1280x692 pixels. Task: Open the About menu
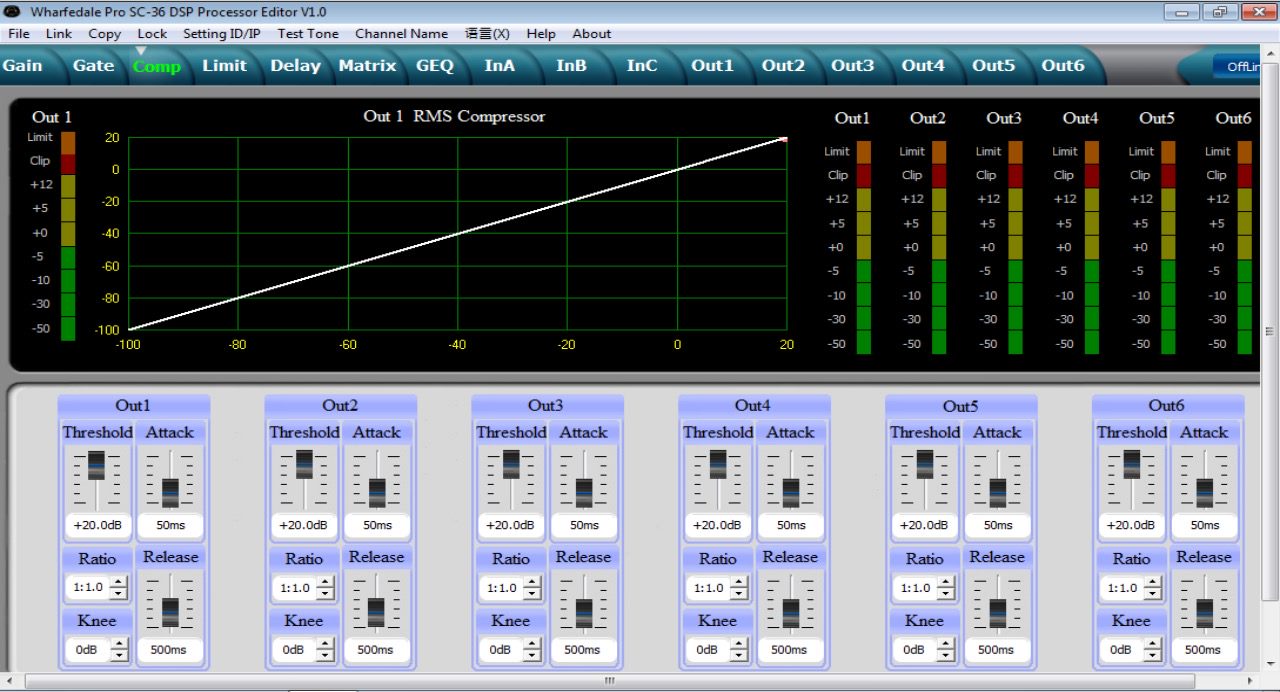pos(592,33)
